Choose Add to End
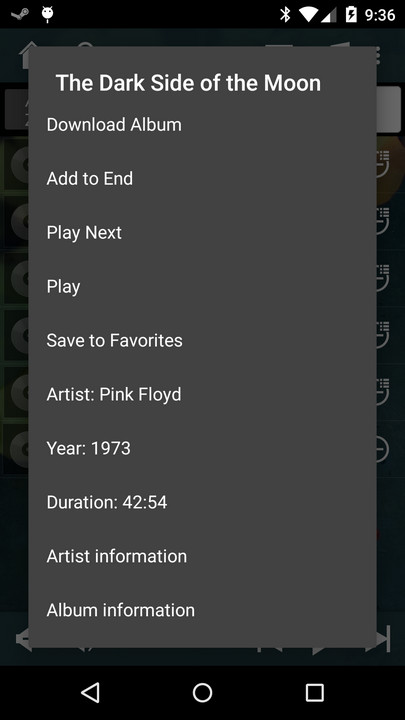 click(x=202, y=179)
